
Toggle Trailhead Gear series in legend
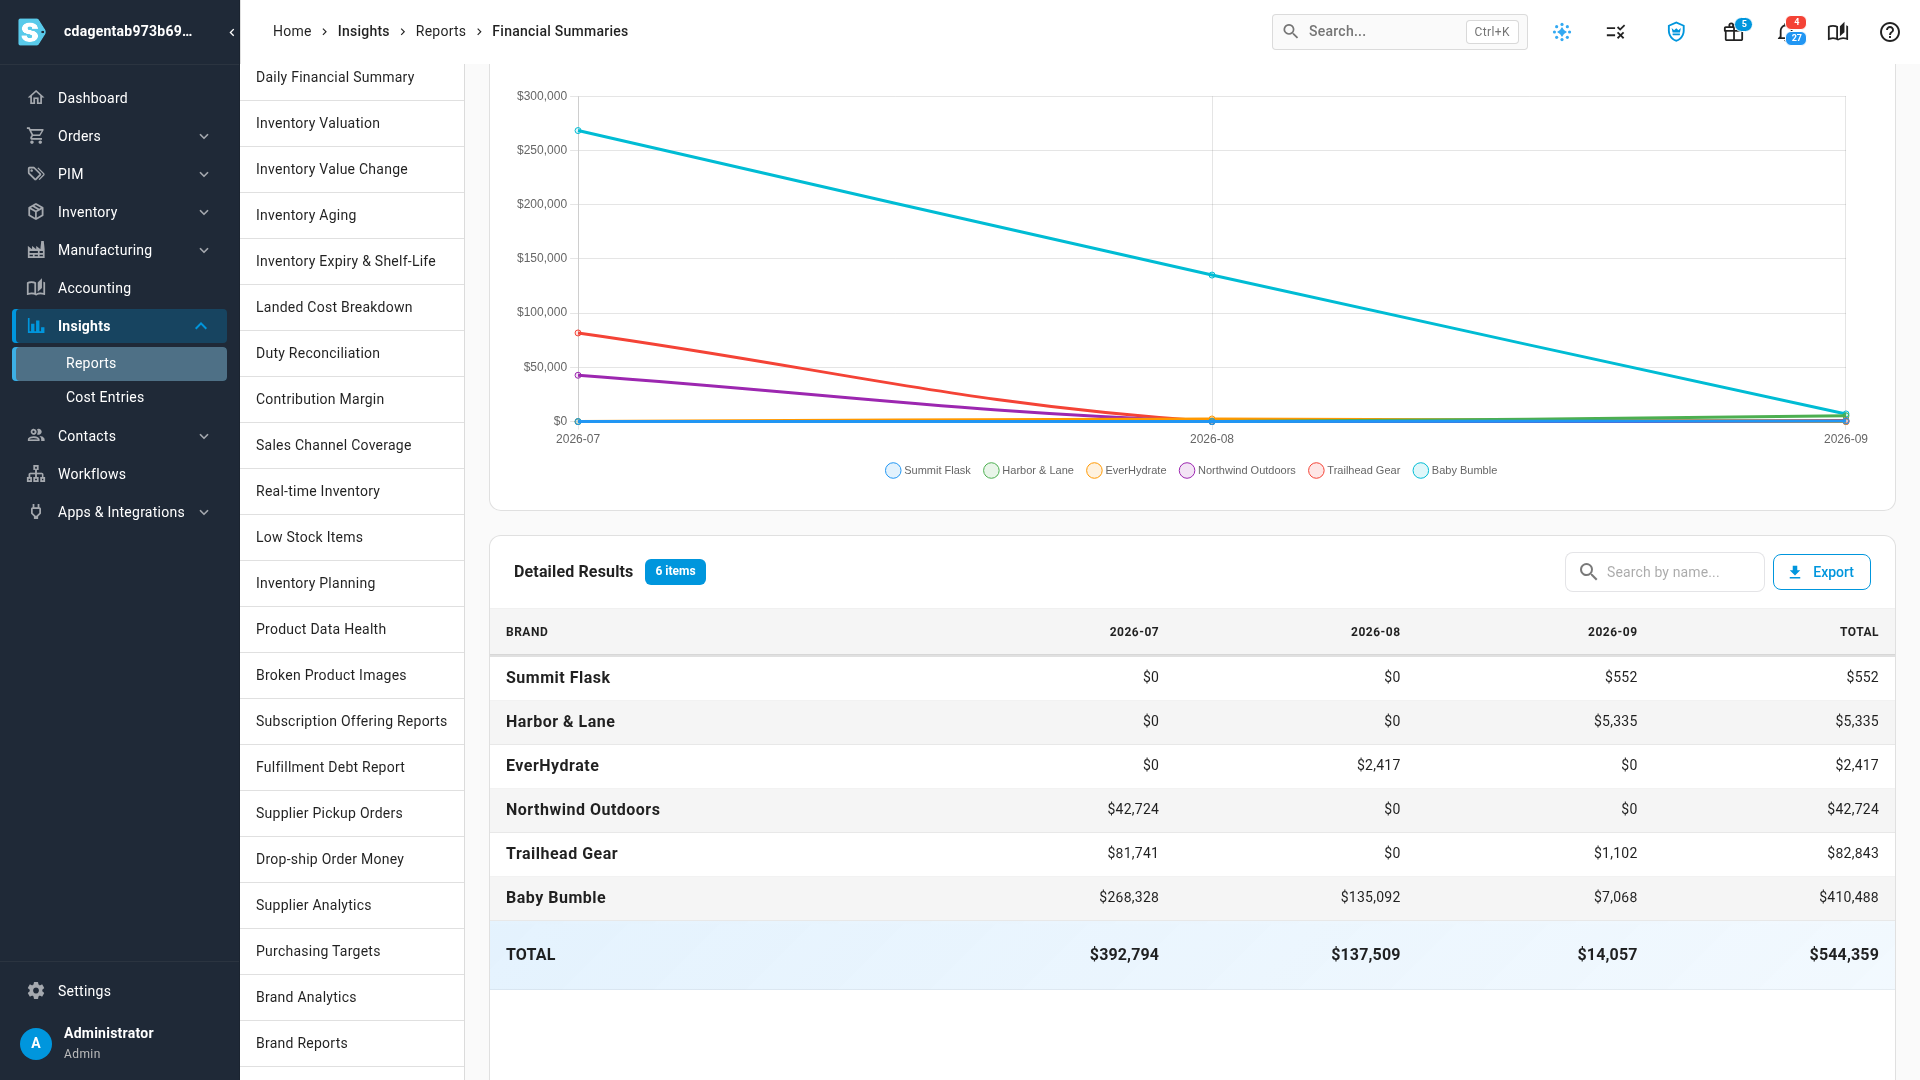(1354, 471)
